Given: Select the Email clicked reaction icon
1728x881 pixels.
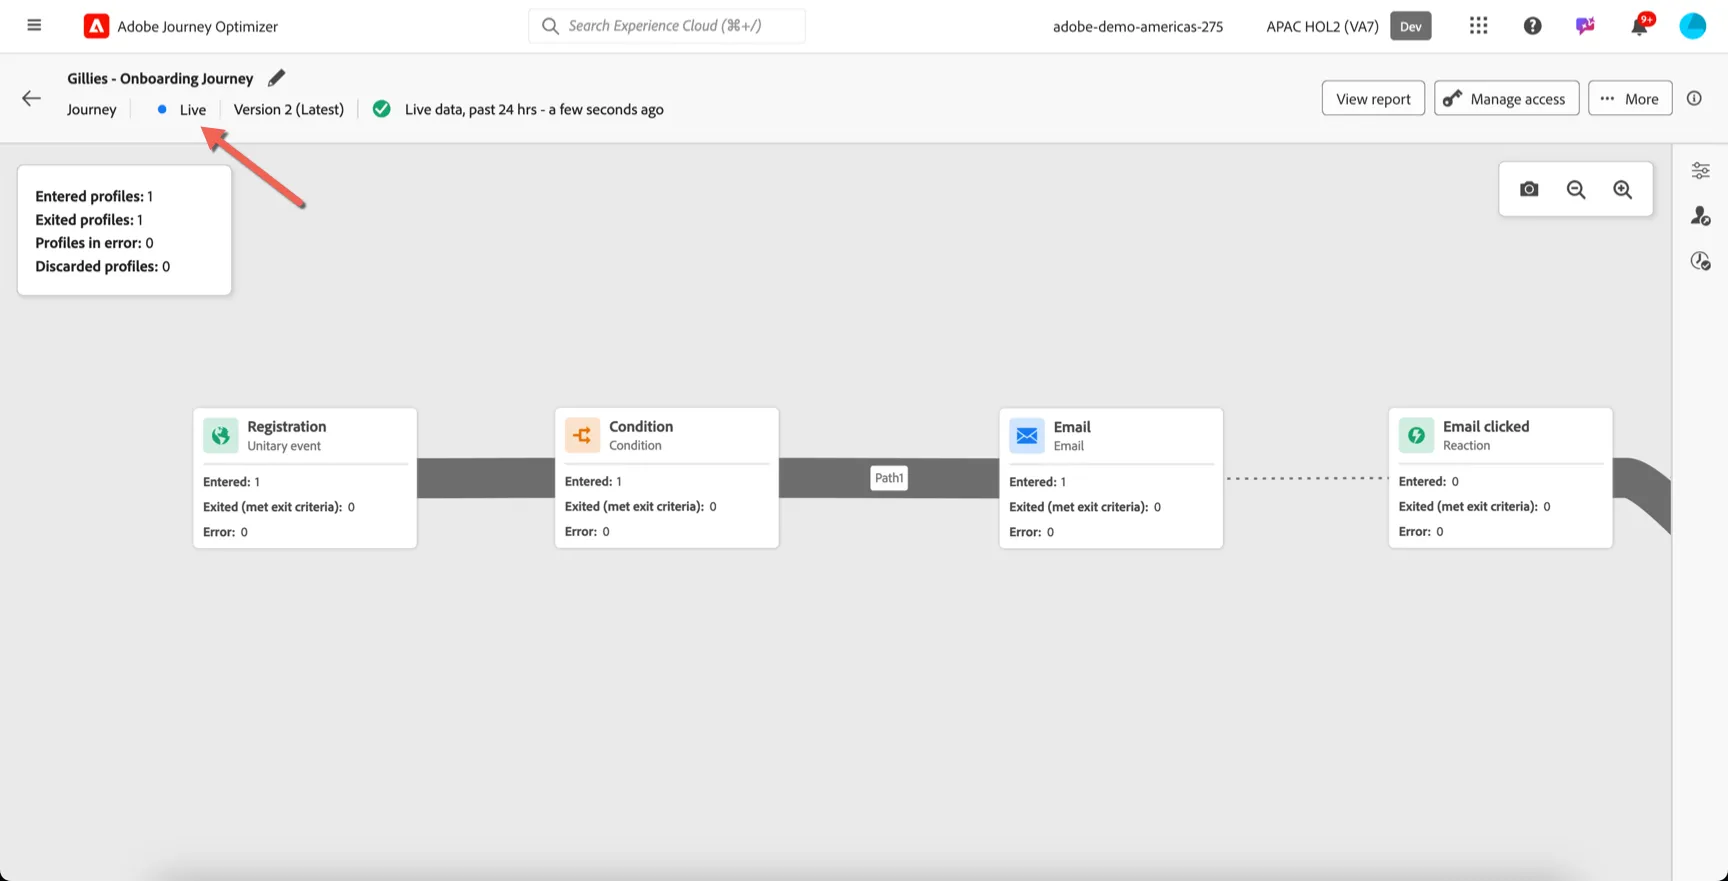Looking at the screenshot, I should (x=1417, y=436).
